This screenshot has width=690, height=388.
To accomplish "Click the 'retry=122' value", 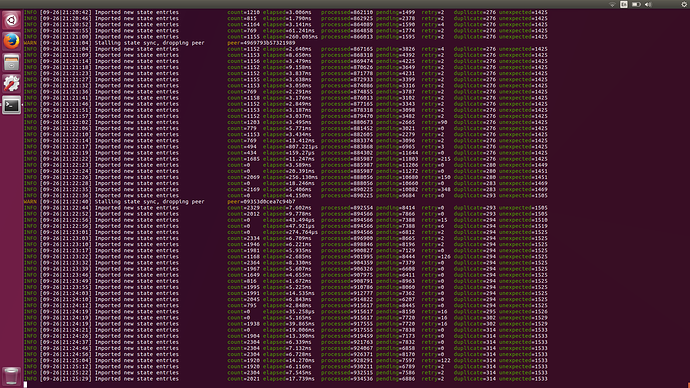I will pyautogui.click(x=436, y=360).
